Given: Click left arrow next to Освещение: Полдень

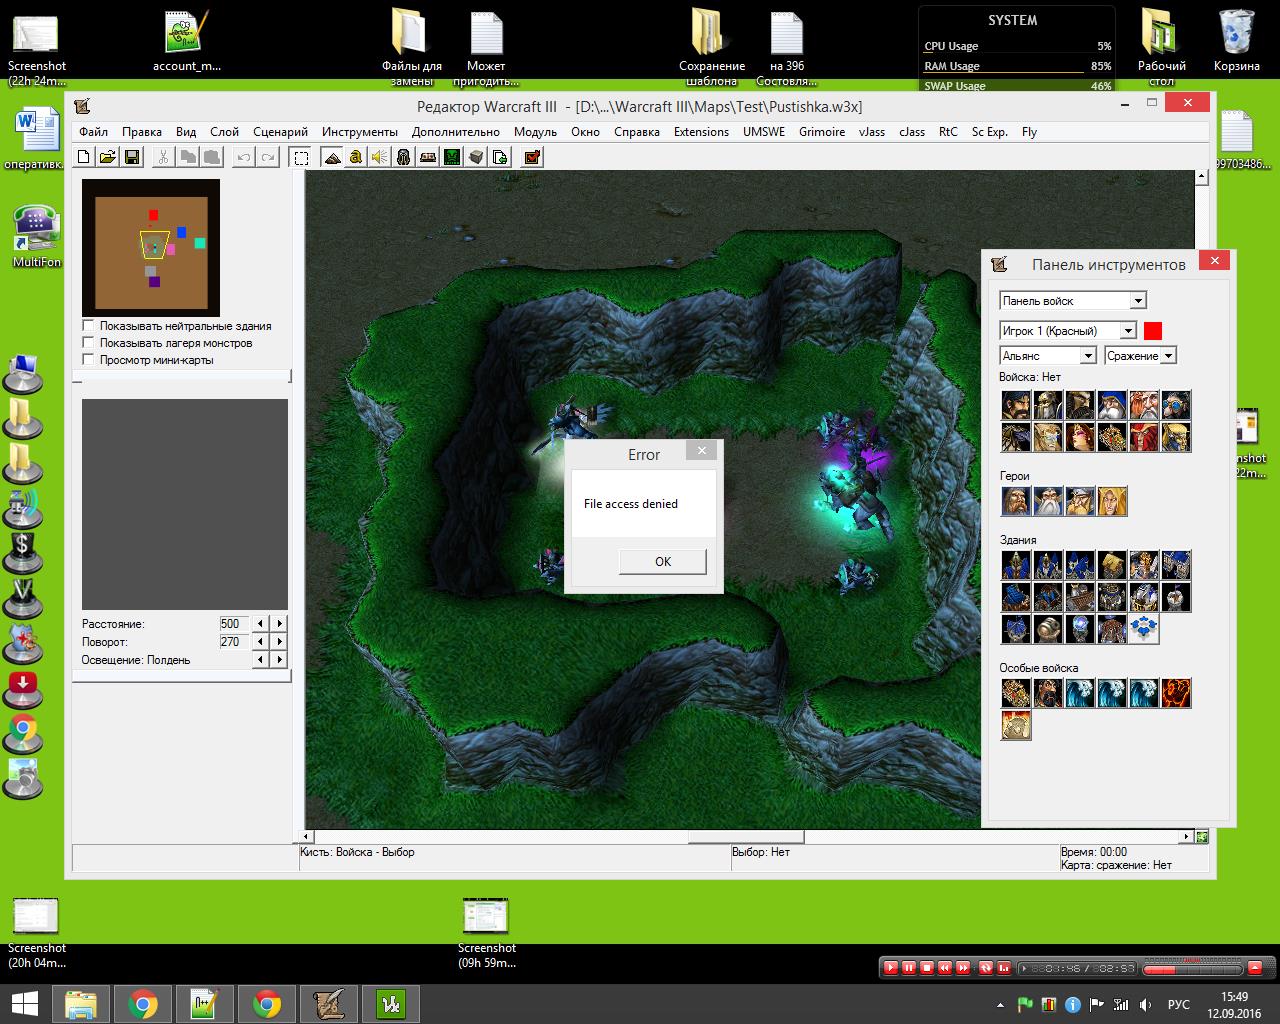Looking at the screenshot, I should click(261, 660).
